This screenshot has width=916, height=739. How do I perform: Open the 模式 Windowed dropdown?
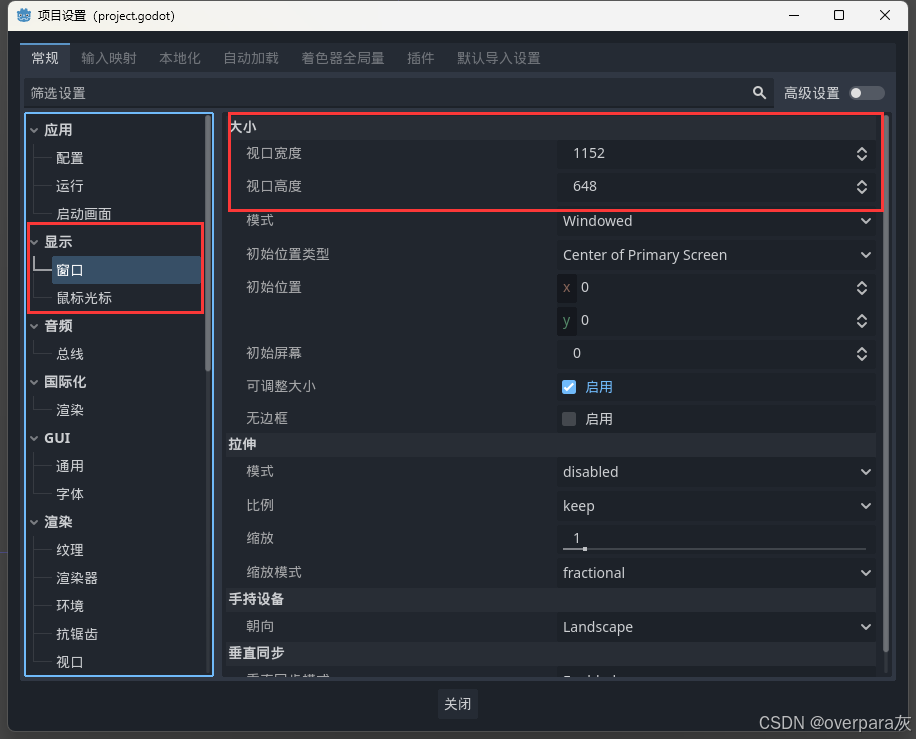(x=716, y=221)
